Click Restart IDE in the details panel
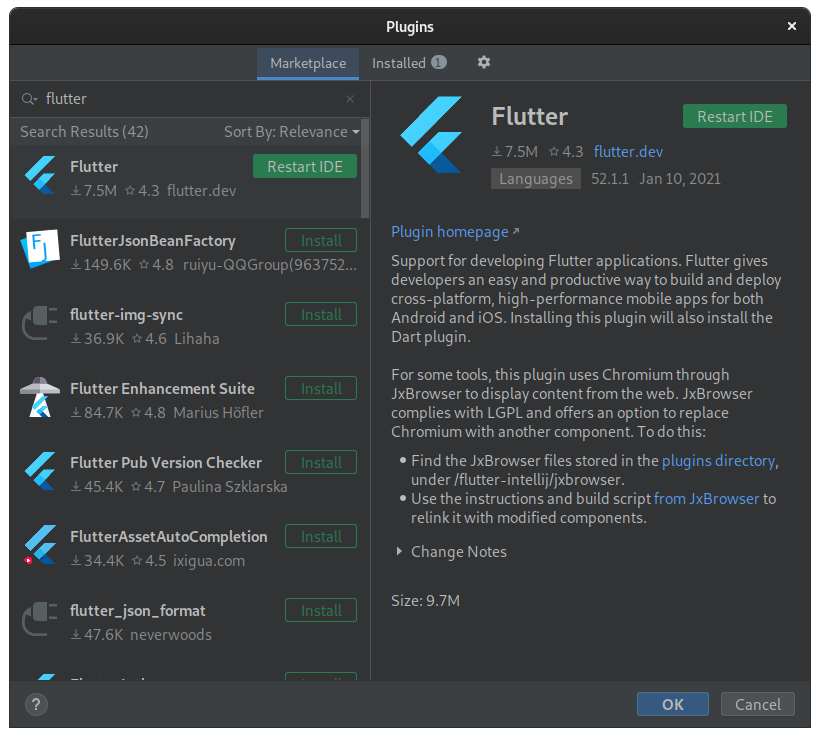The image size is (820, 737). pyautogui.click(x=735, y=116)
